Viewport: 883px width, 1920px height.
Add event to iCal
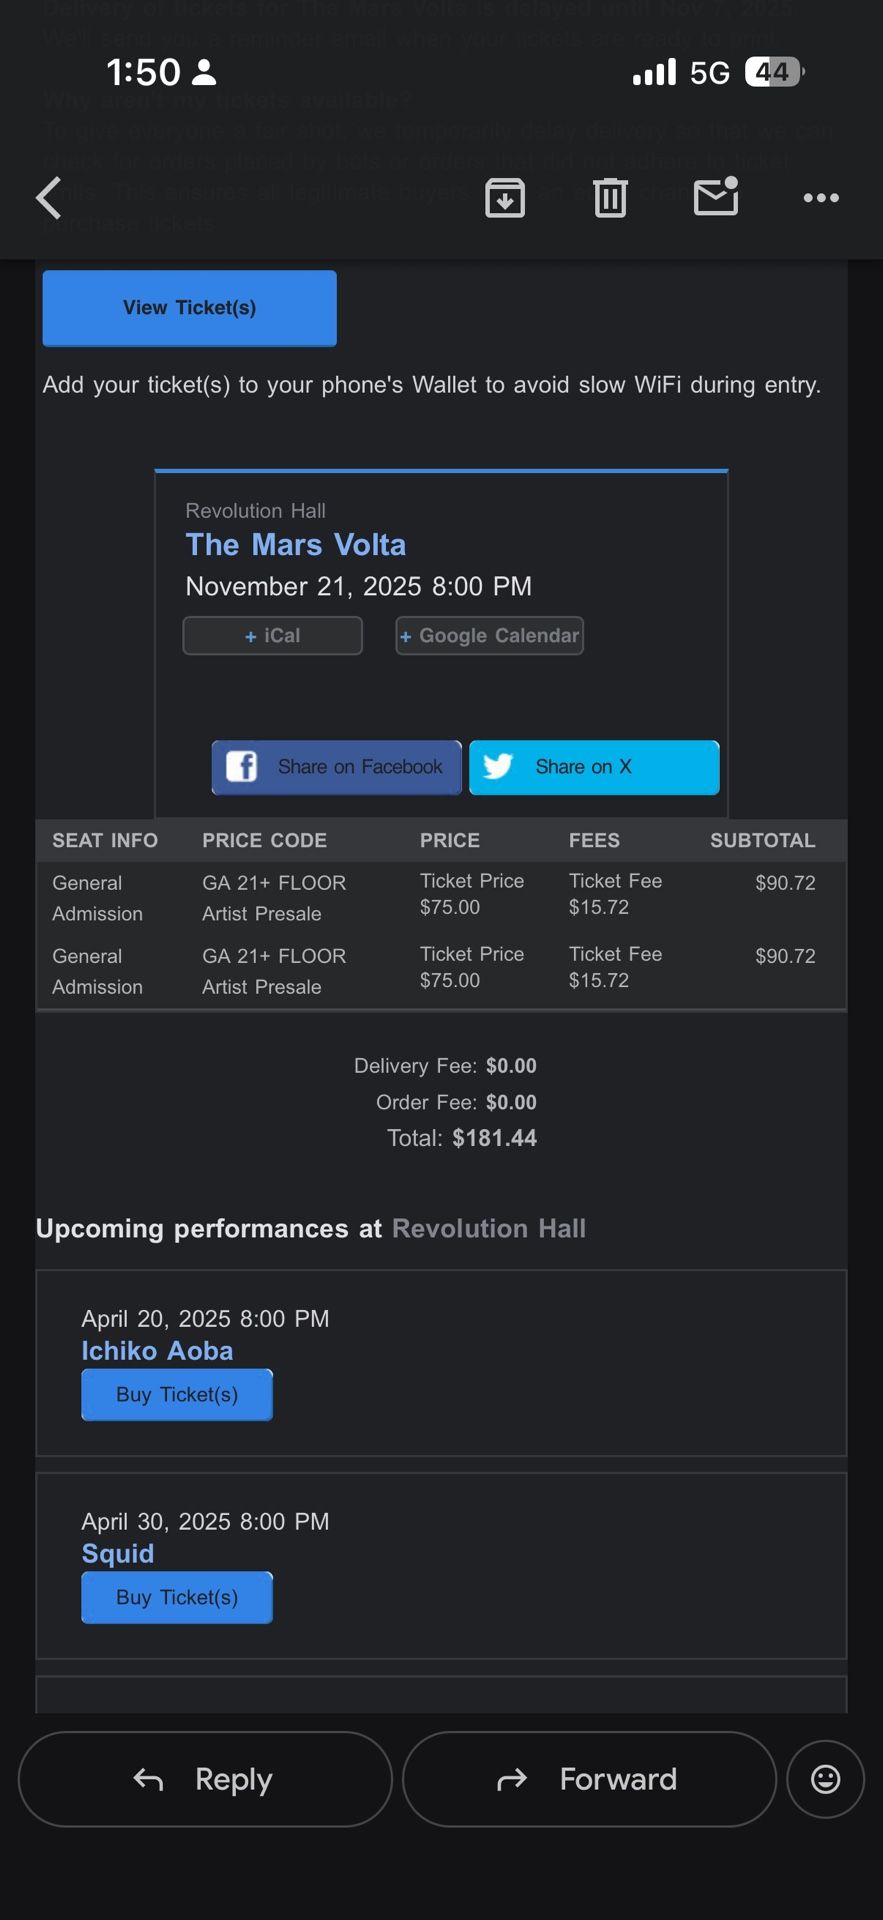coord(272,635)
